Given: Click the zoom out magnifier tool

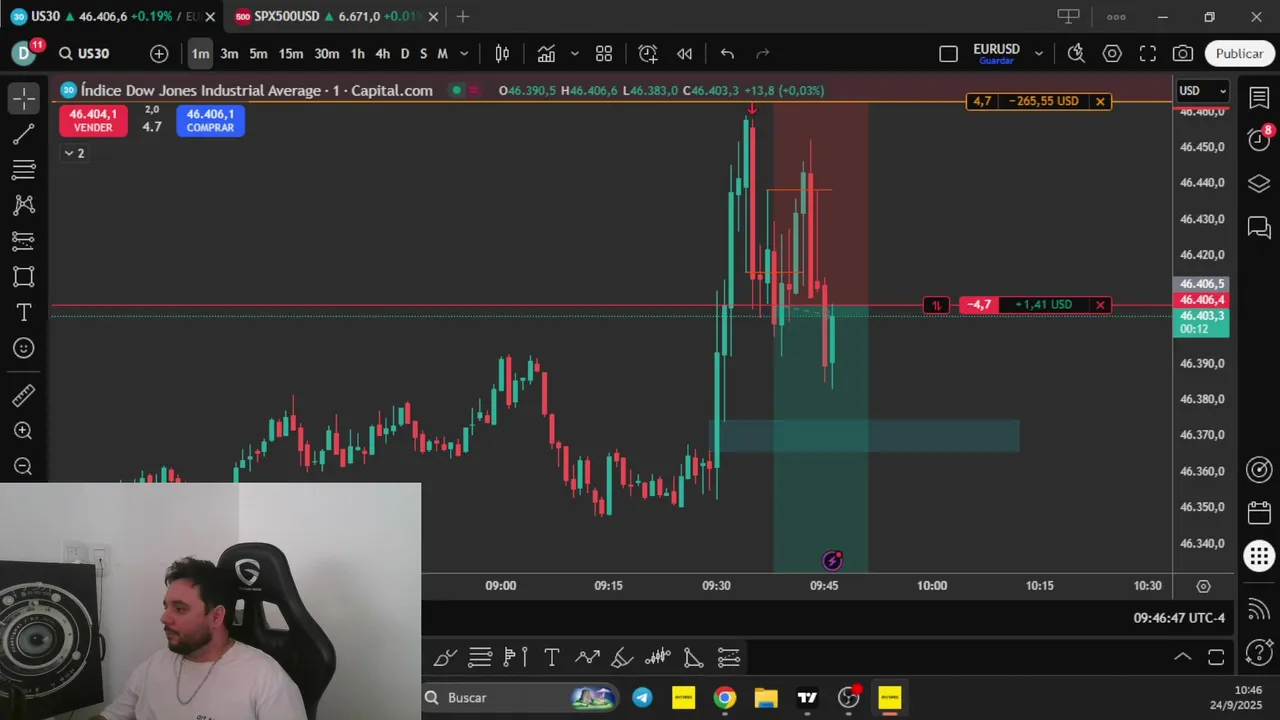Looking at the screenshot, I should (24, 466).
